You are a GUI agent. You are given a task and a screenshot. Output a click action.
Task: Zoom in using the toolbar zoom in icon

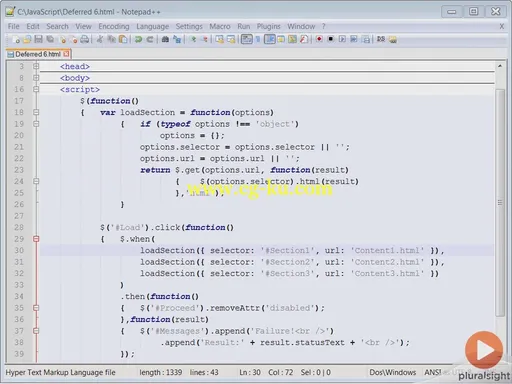coord(193,39)
